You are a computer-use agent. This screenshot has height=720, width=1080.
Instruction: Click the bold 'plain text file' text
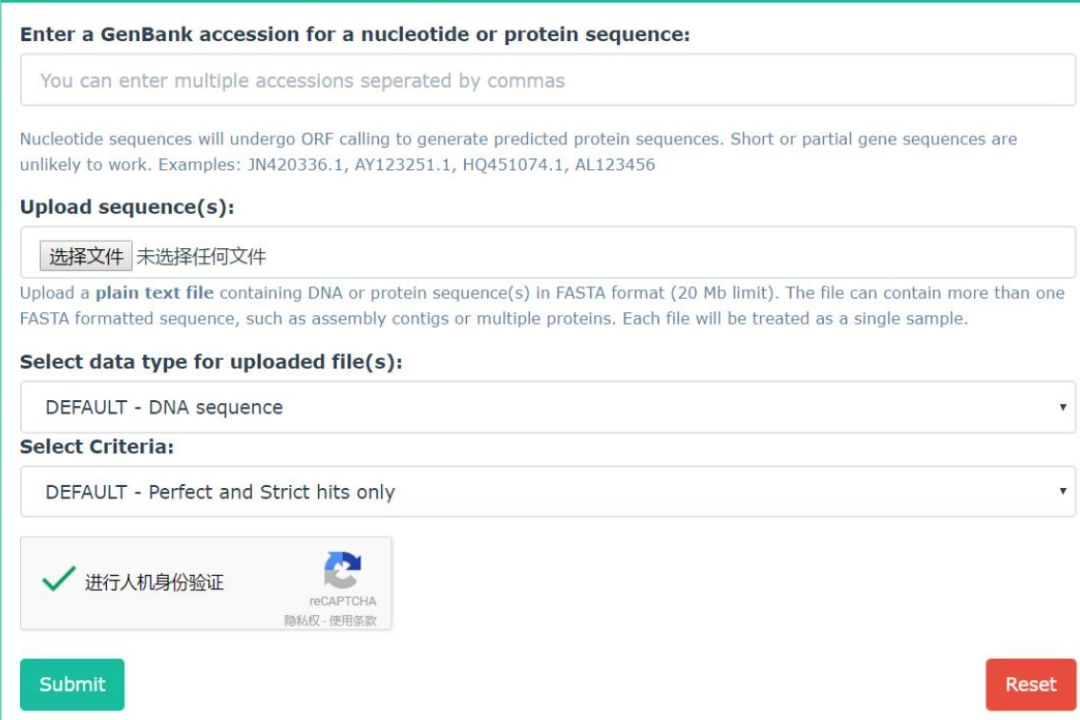click(154, 293)
